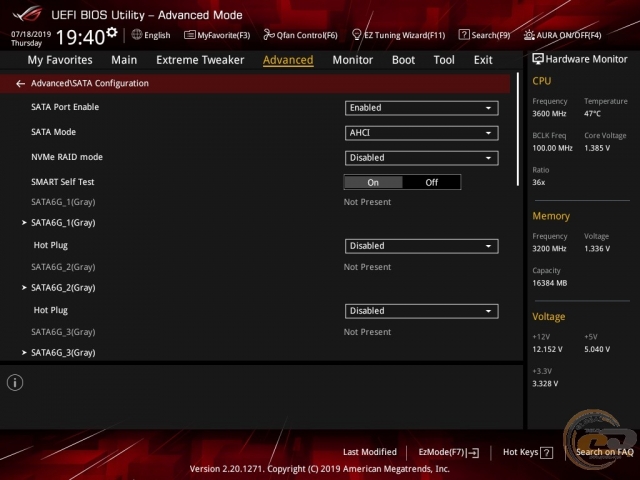
Task: Click the +3.3V value 3.328 V
Action: pyautogui.click(x=545, y=384)
